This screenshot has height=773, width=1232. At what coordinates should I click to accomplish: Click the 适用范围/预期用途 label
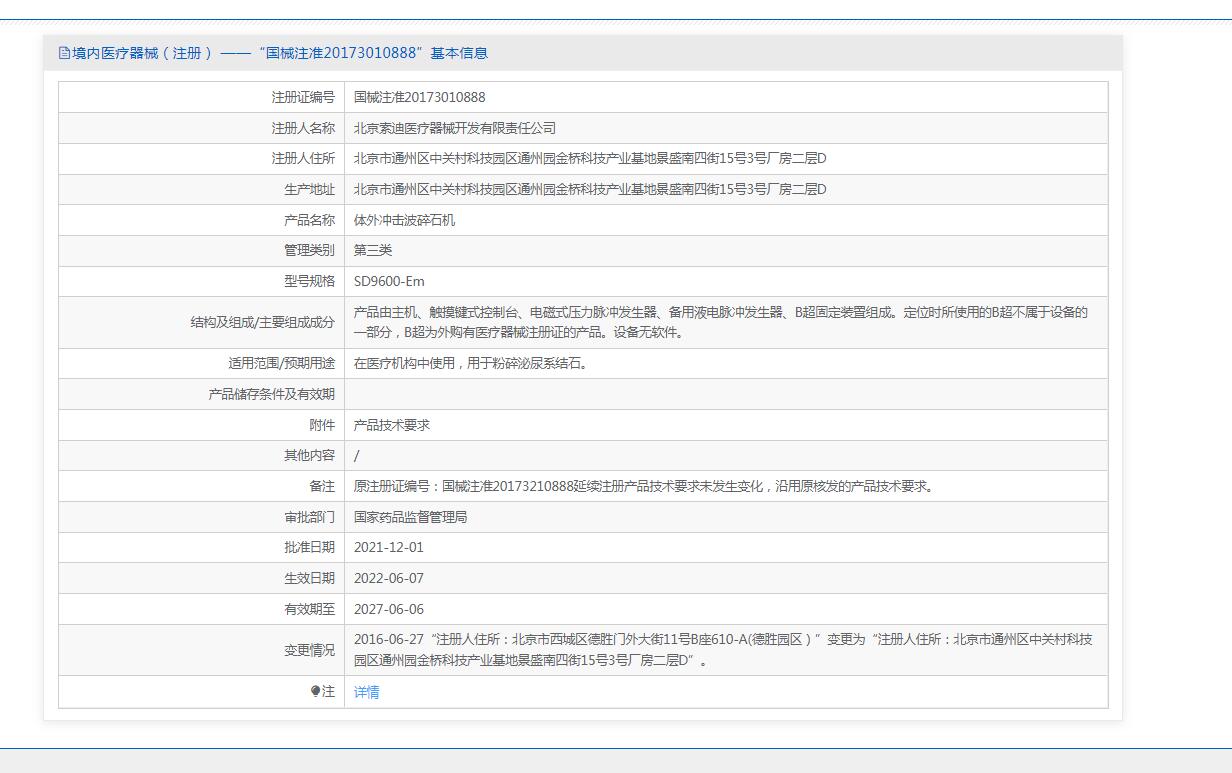282,363
